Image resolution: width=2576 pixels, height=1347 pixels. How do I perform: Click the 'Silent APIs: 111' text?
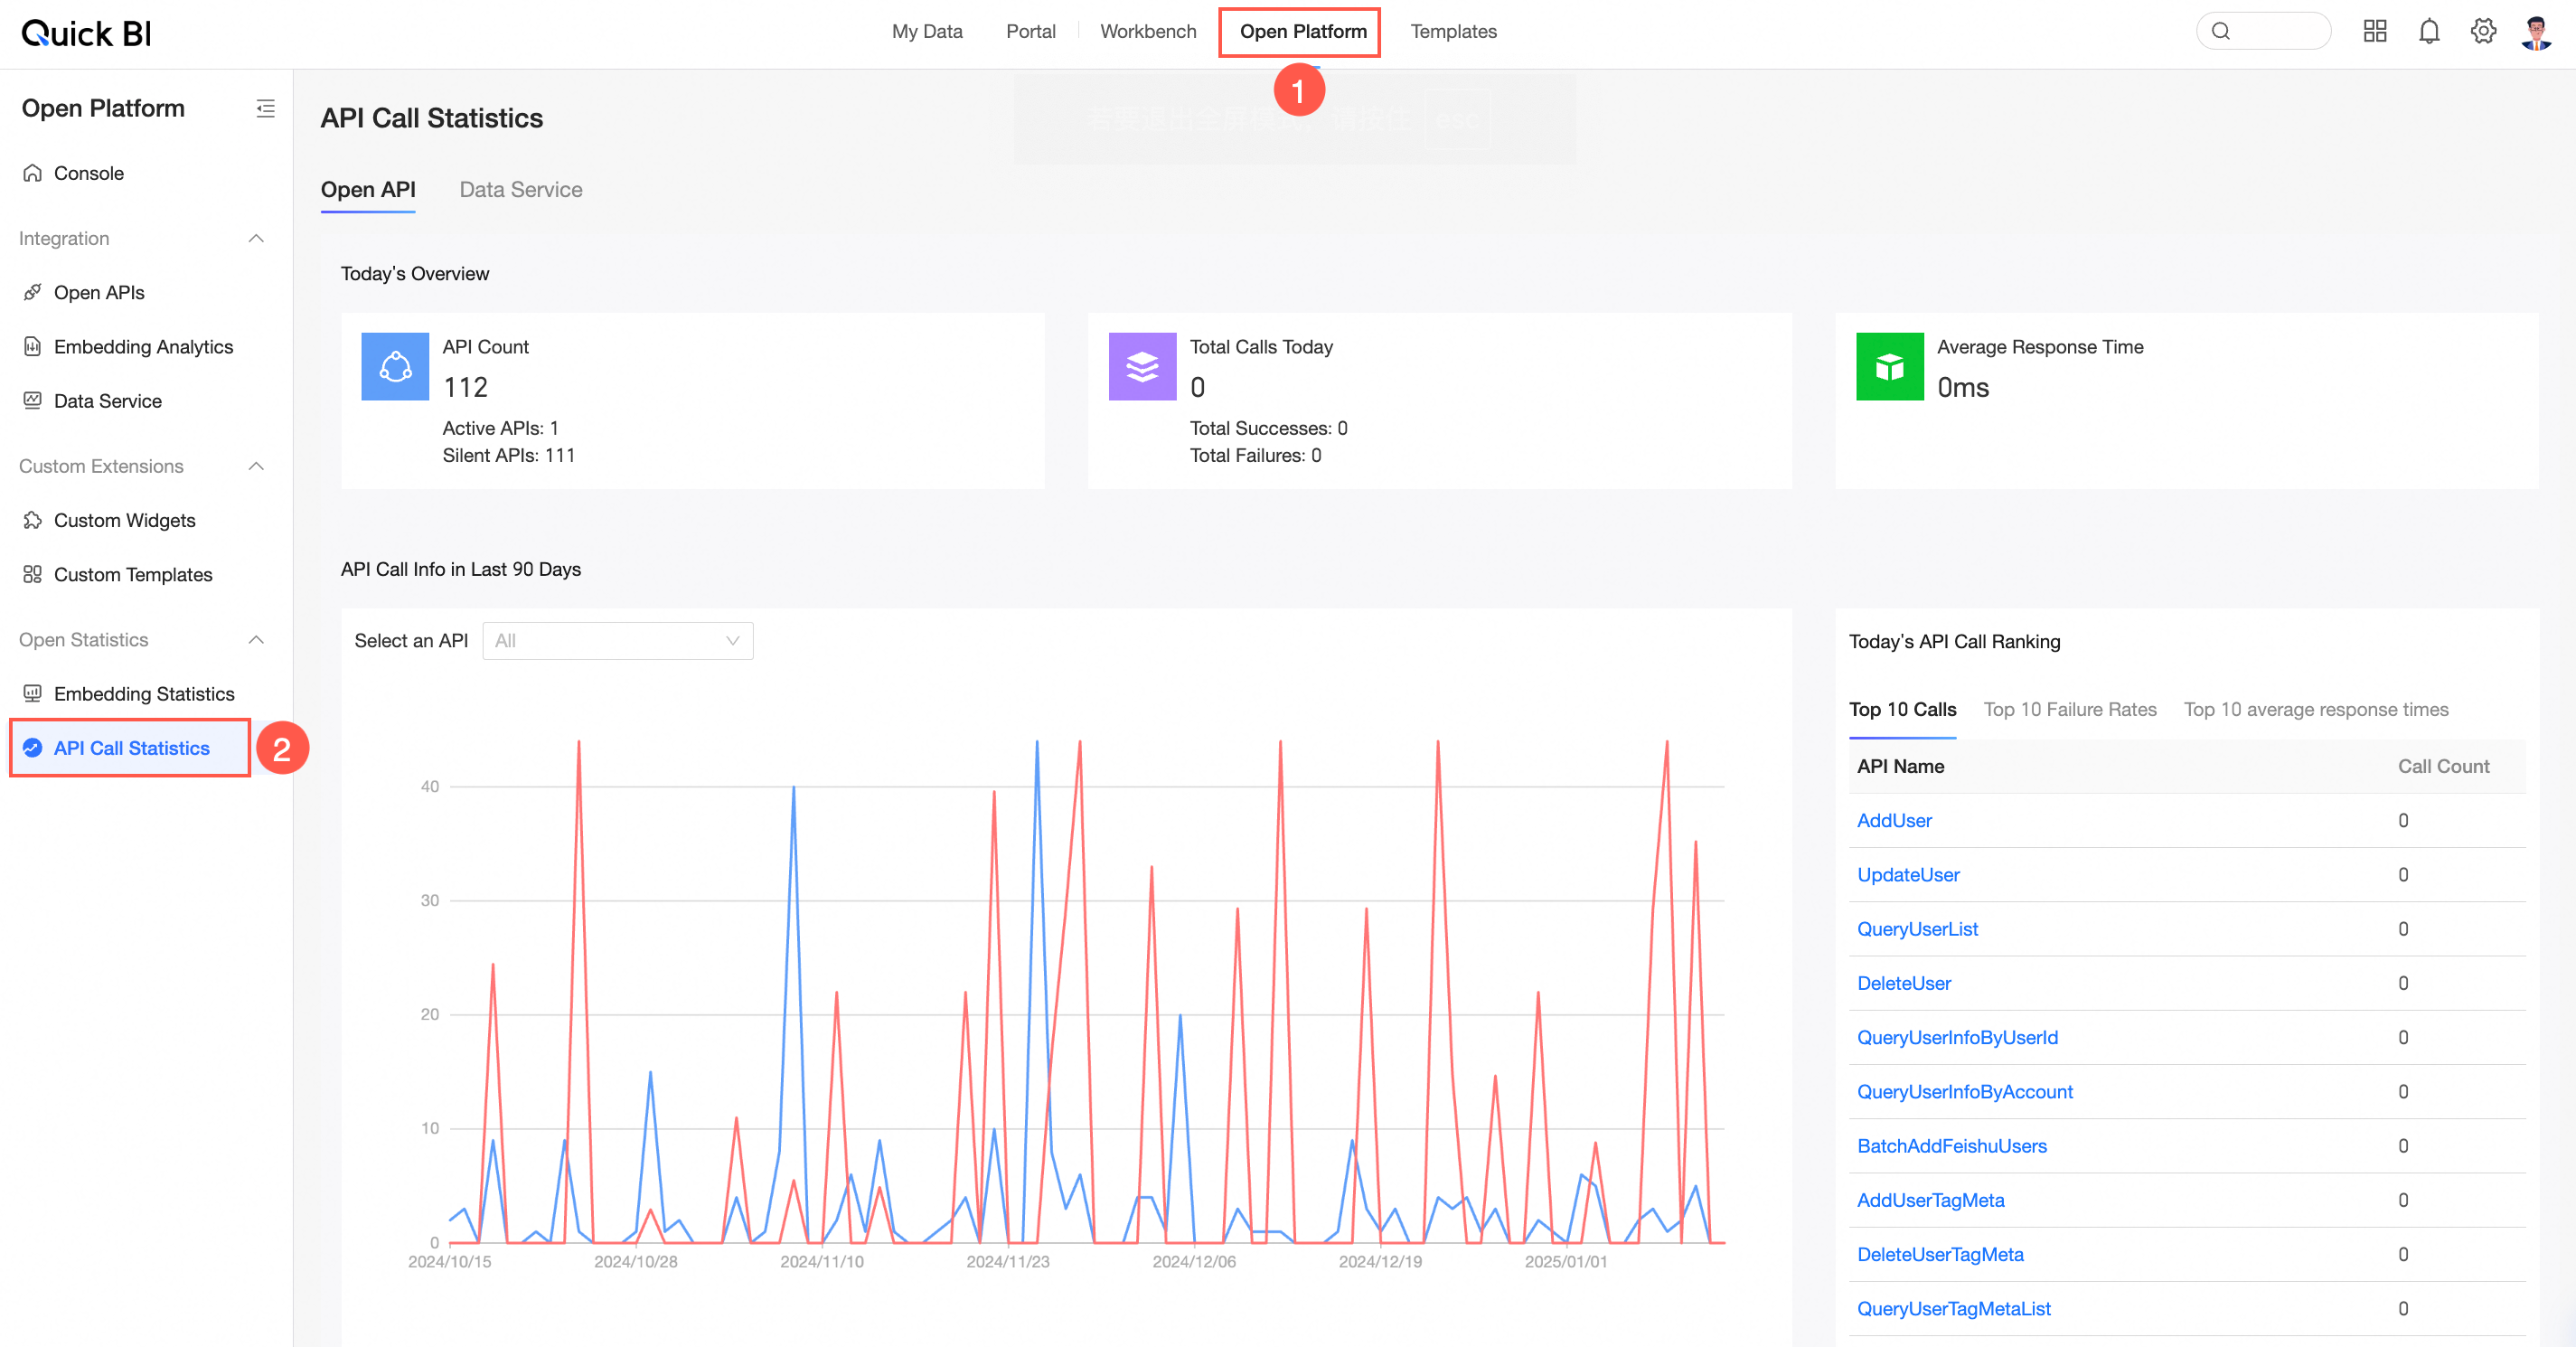point(508,455)
